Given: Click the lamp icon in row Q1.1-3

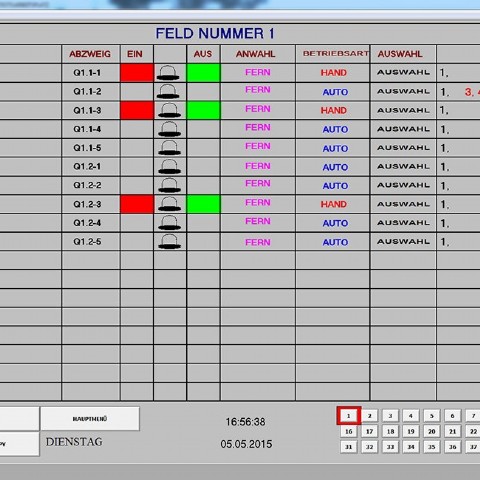Looking at the screenshot, I should [x=169, y=110].
